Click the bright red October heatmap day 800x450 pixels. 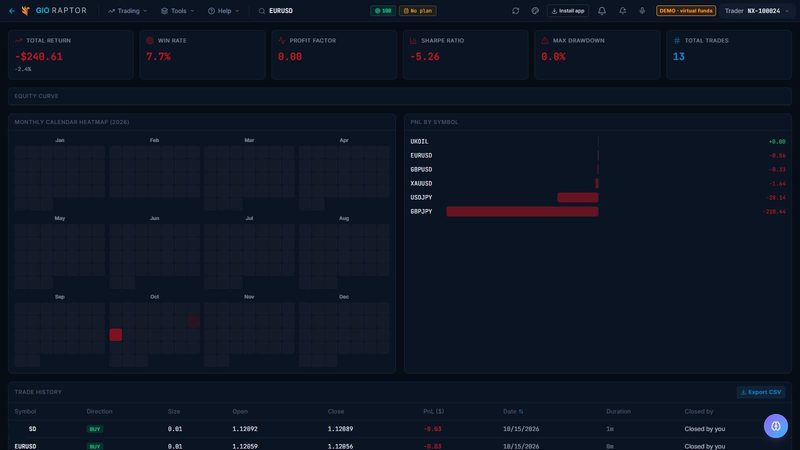click(x=116, y=335)
